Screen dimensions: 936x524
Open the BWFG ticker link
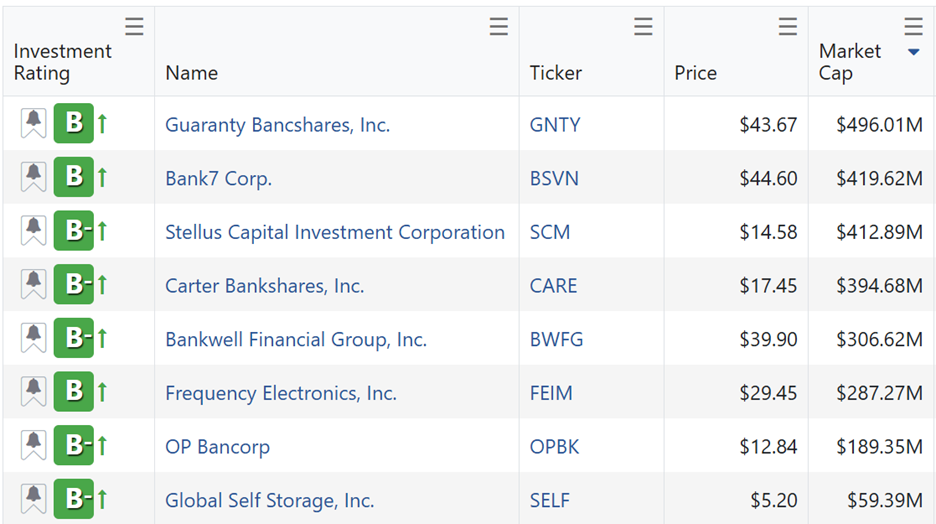click(x=556, y=340)
